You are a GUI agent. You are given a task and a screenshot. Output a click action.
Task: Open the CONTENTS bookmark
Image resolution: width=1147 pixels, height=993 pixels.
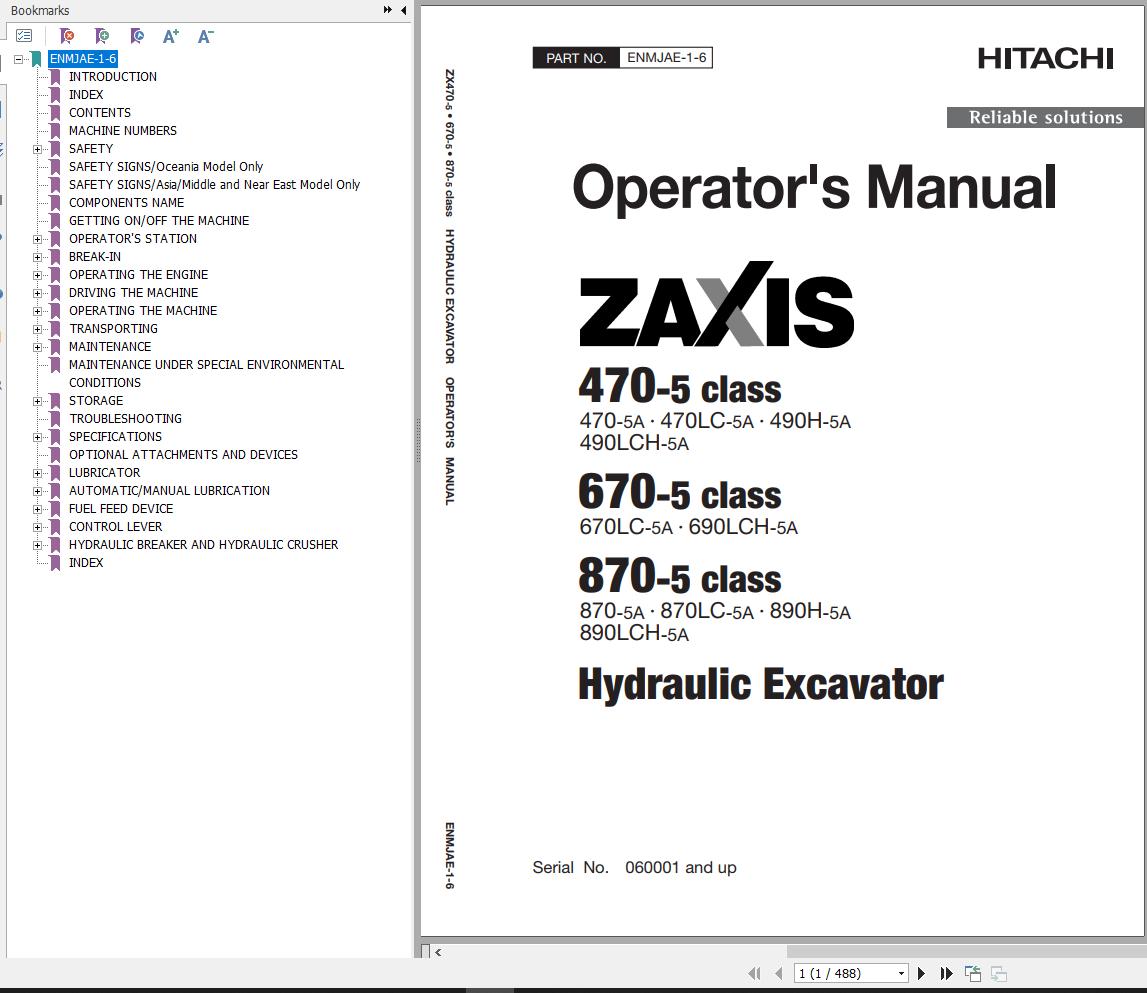tap(100, 113)
